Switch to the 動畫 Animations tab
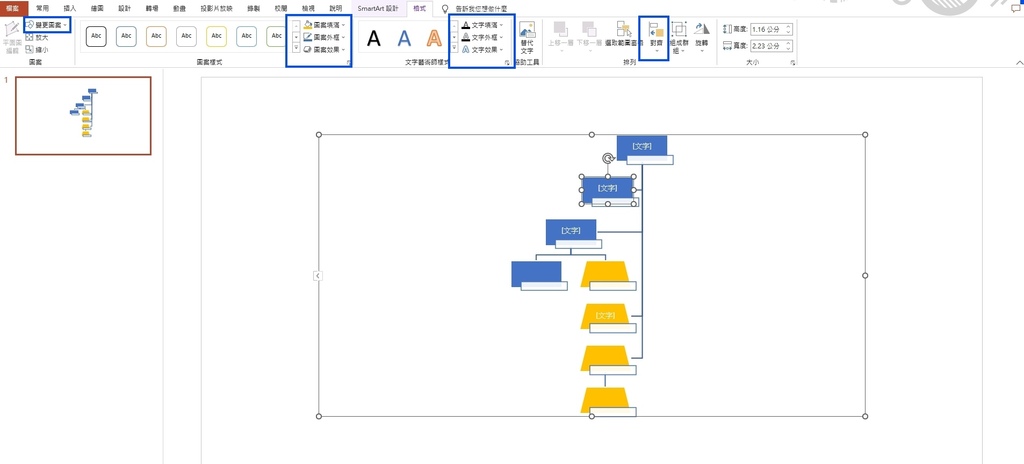Viewport: 1024px width, 464px height. pos(179,8)
